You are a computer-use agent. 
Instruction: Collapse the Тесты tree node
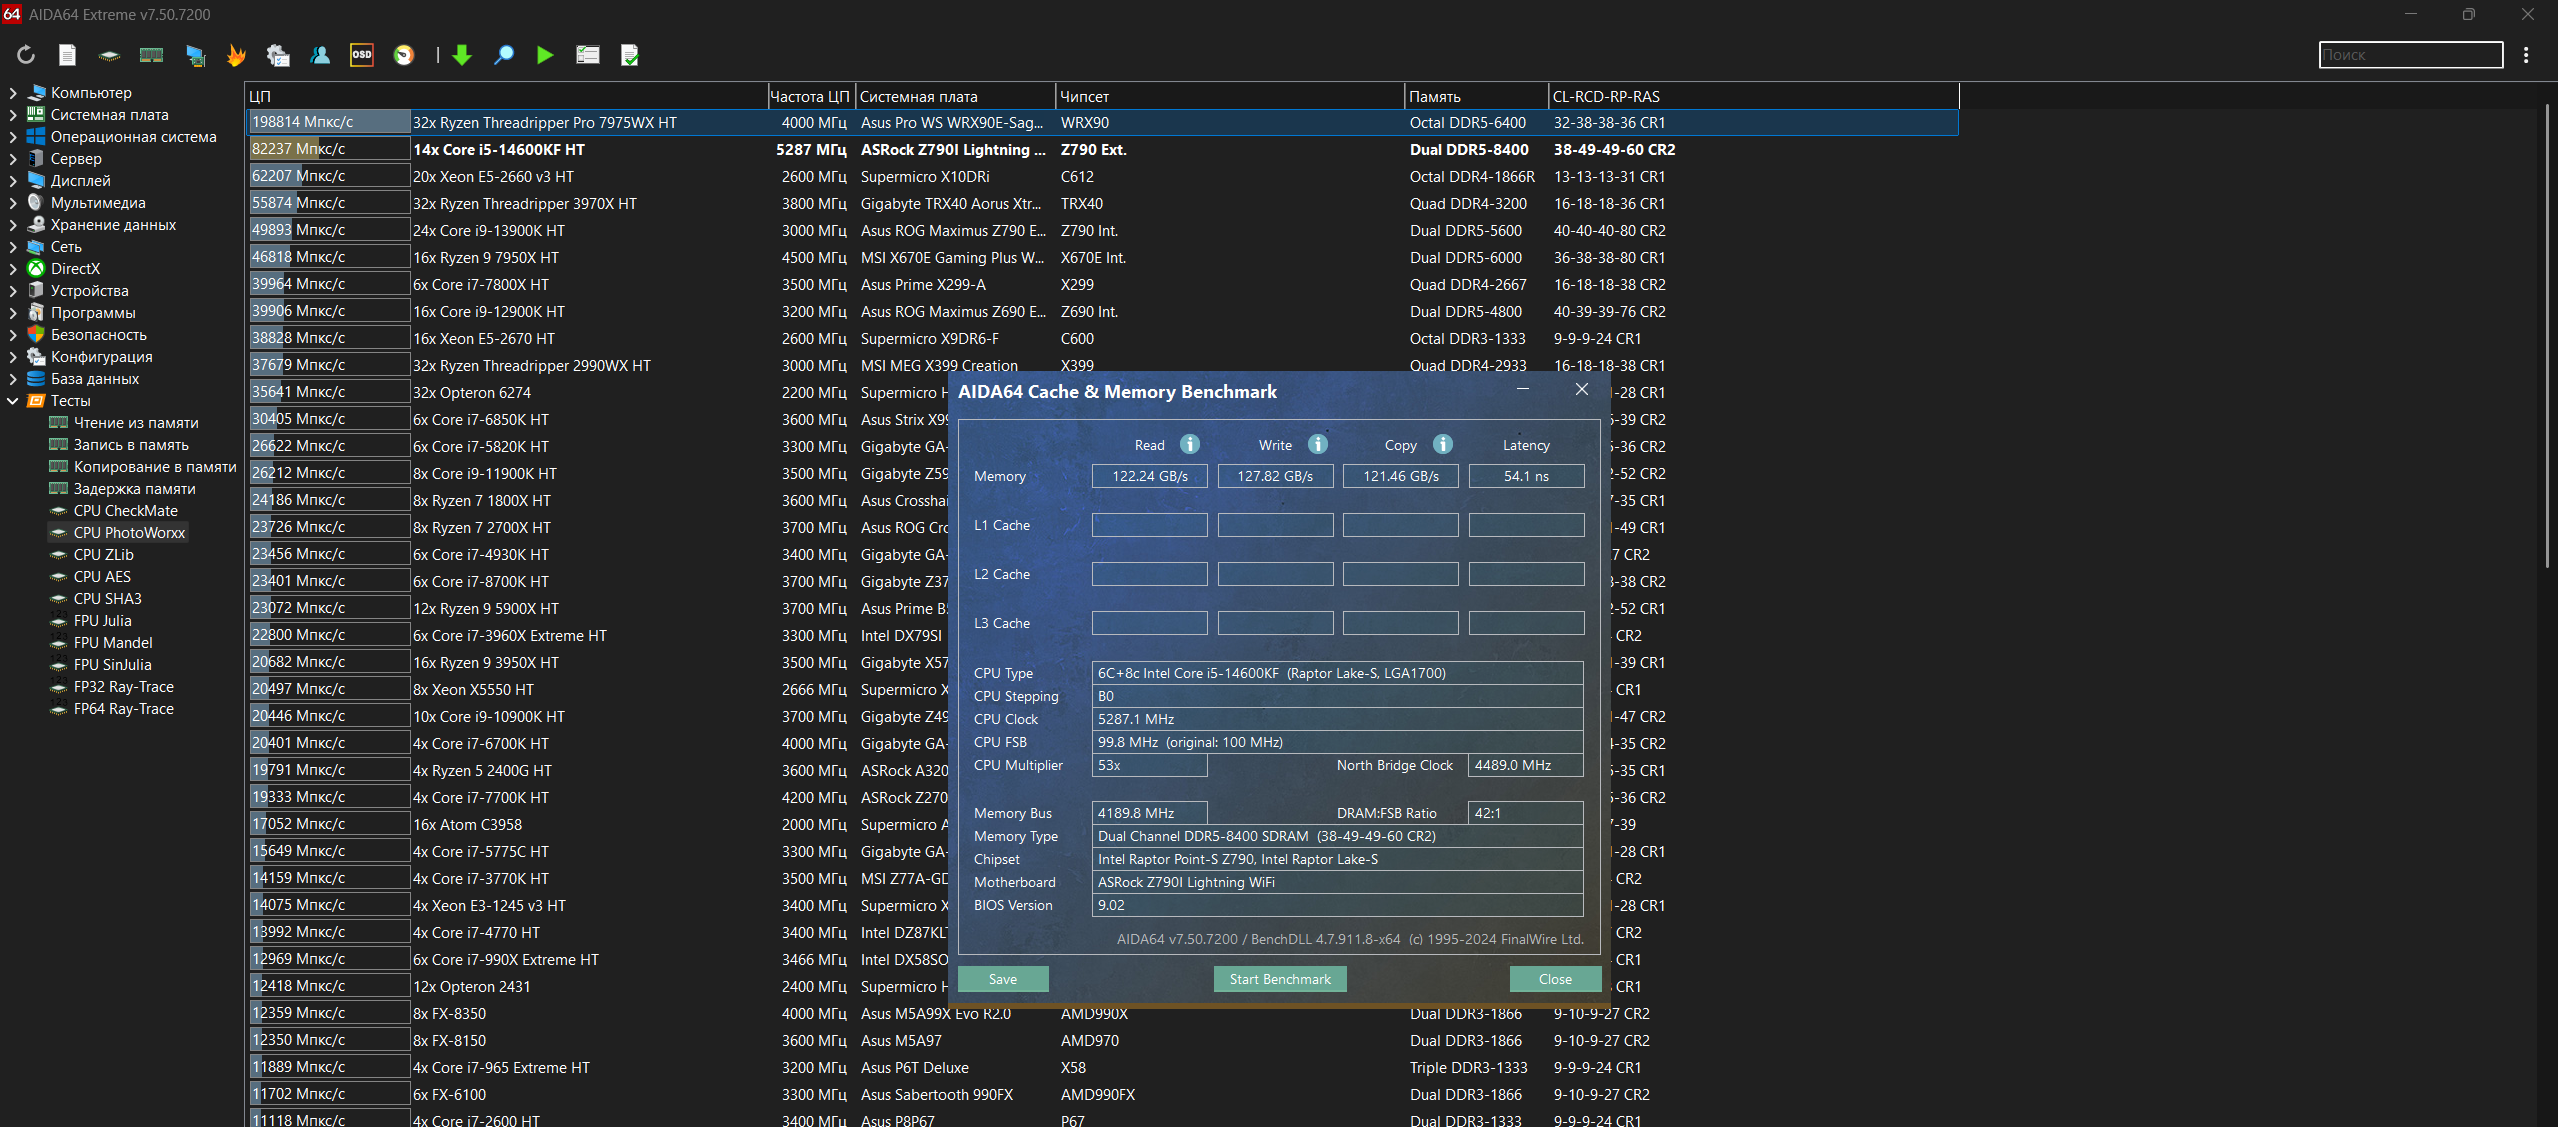(x=13, y=401)
